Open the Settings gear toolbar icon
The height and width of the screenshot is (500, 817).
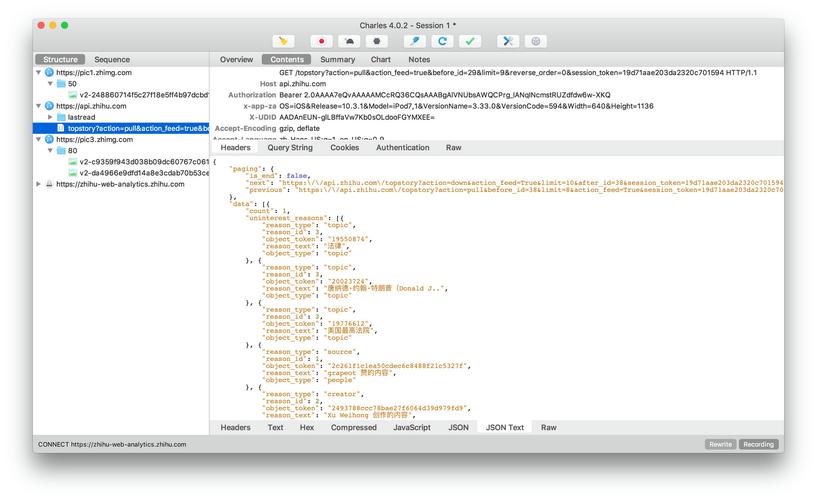click(x=536, y=41)
